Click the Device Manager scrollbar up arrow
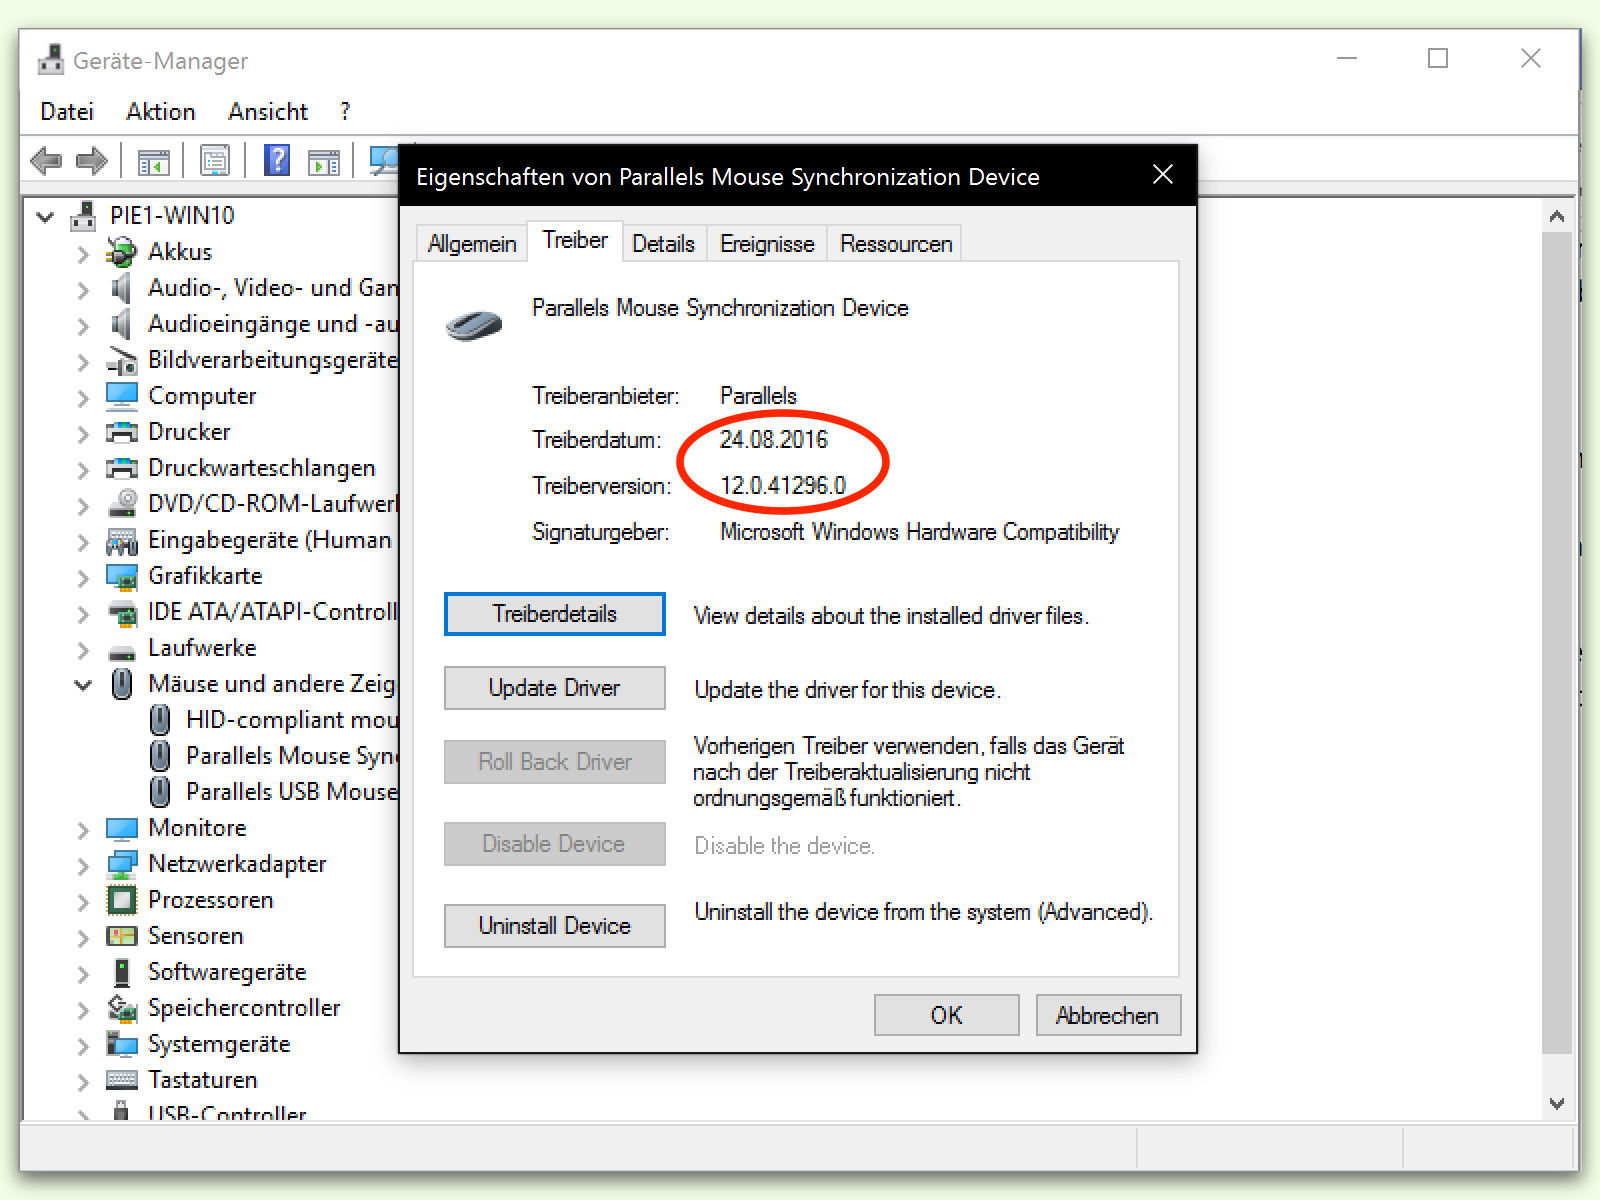 tap(1556, 216)
